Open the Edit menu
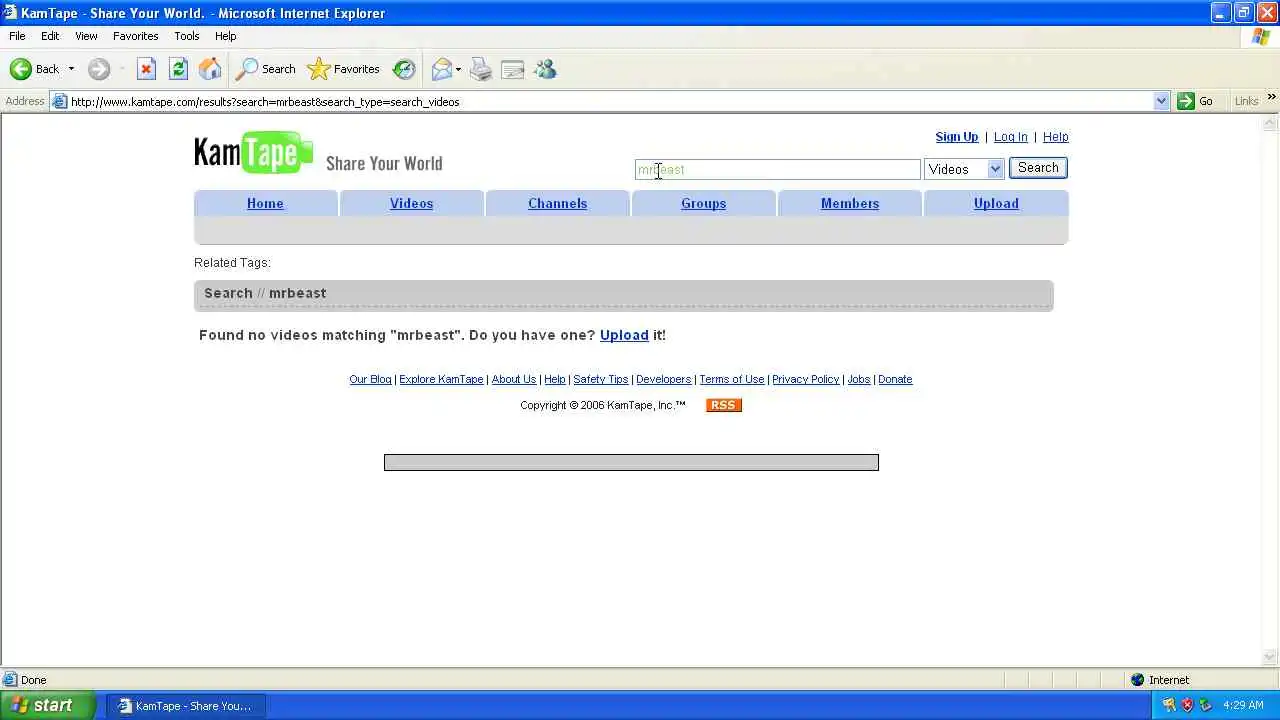1280x720 pixels. pyautogui.click(x=50, y=36)
